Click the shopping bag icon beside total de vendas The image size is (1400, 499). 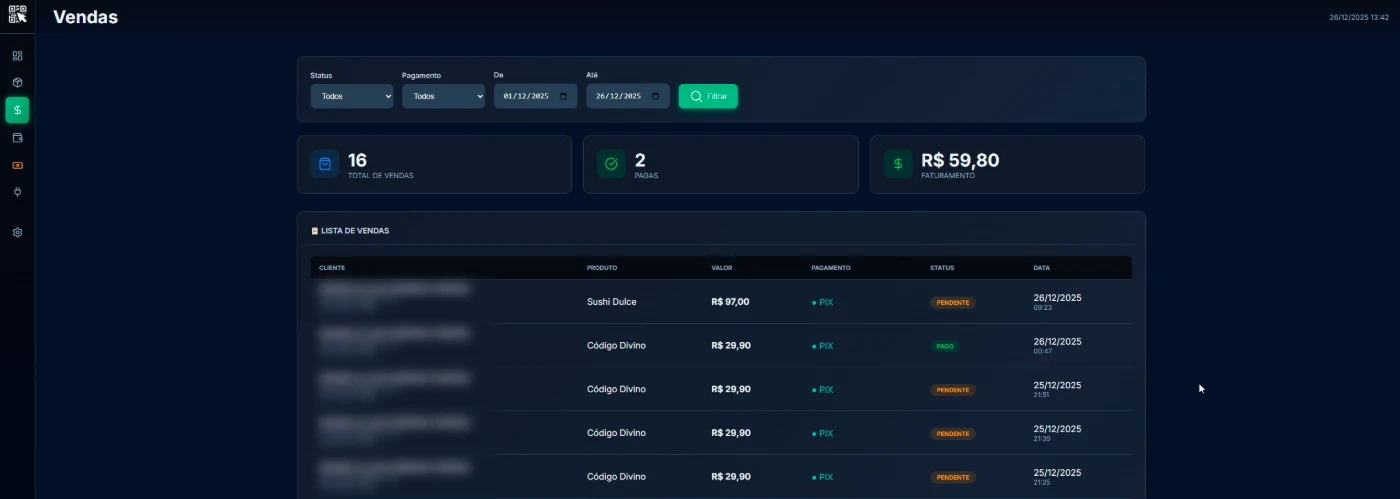(325, 164)
